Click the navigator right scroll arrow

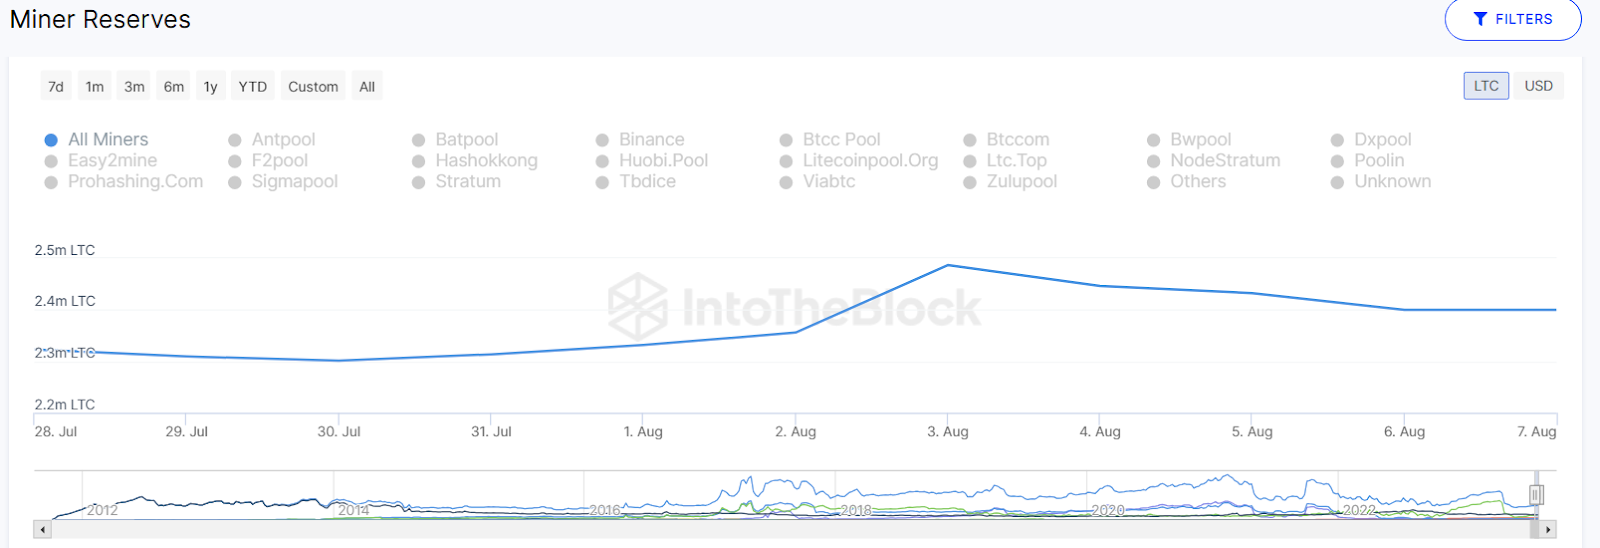pyautogui.click(x=1548, y=529)
